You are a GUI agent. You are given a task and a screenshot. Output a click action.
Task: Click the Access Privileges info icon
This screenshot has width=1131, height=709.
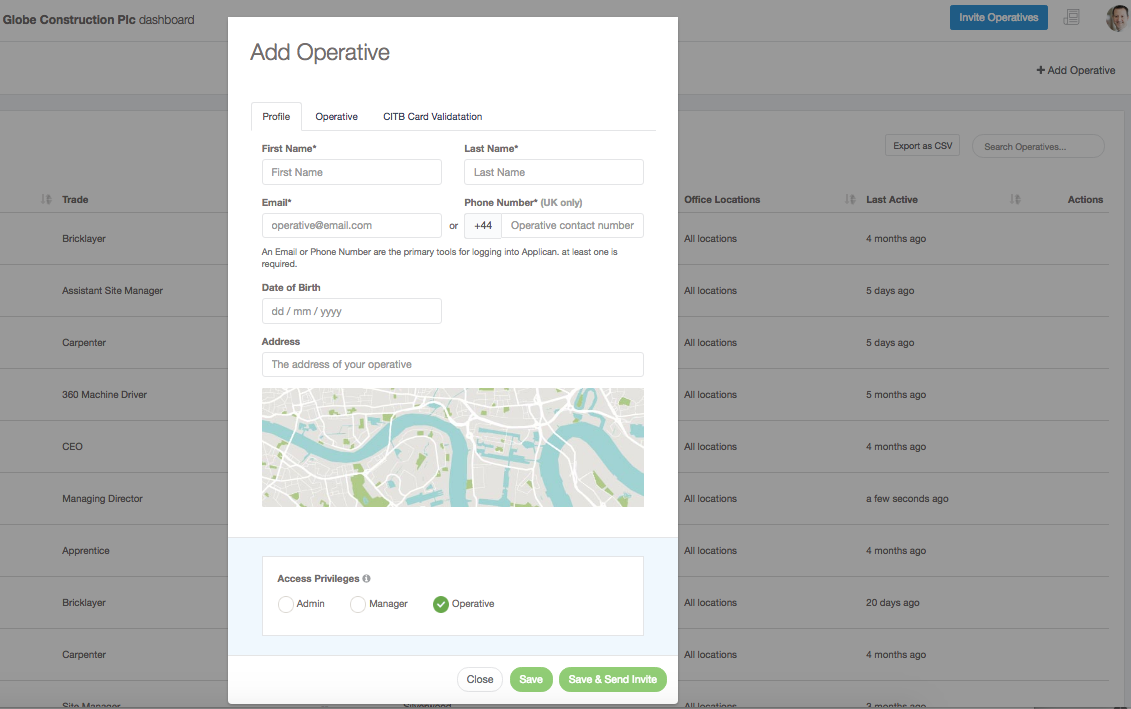point(366,579)
